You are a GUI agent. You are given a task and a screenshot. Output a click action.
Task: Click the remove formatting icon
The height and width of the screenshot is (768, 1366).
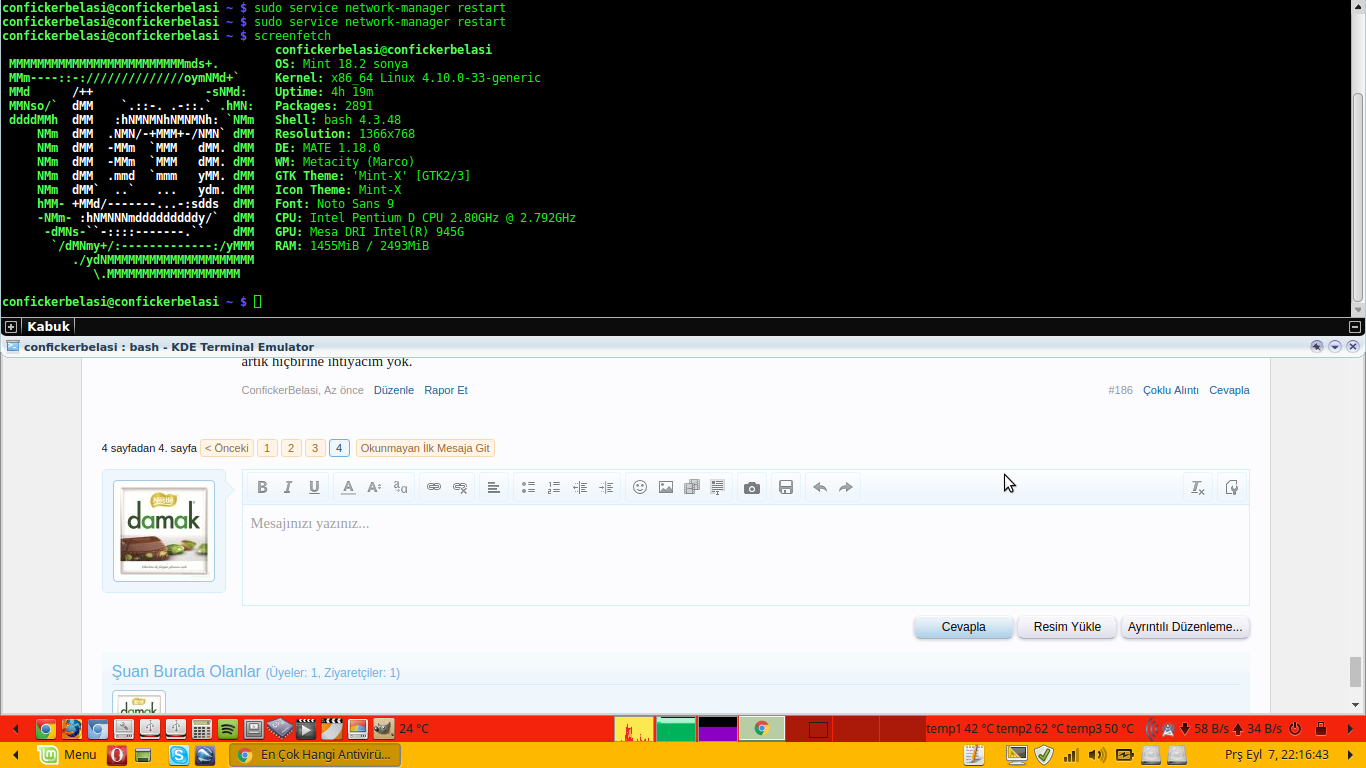1197,487
